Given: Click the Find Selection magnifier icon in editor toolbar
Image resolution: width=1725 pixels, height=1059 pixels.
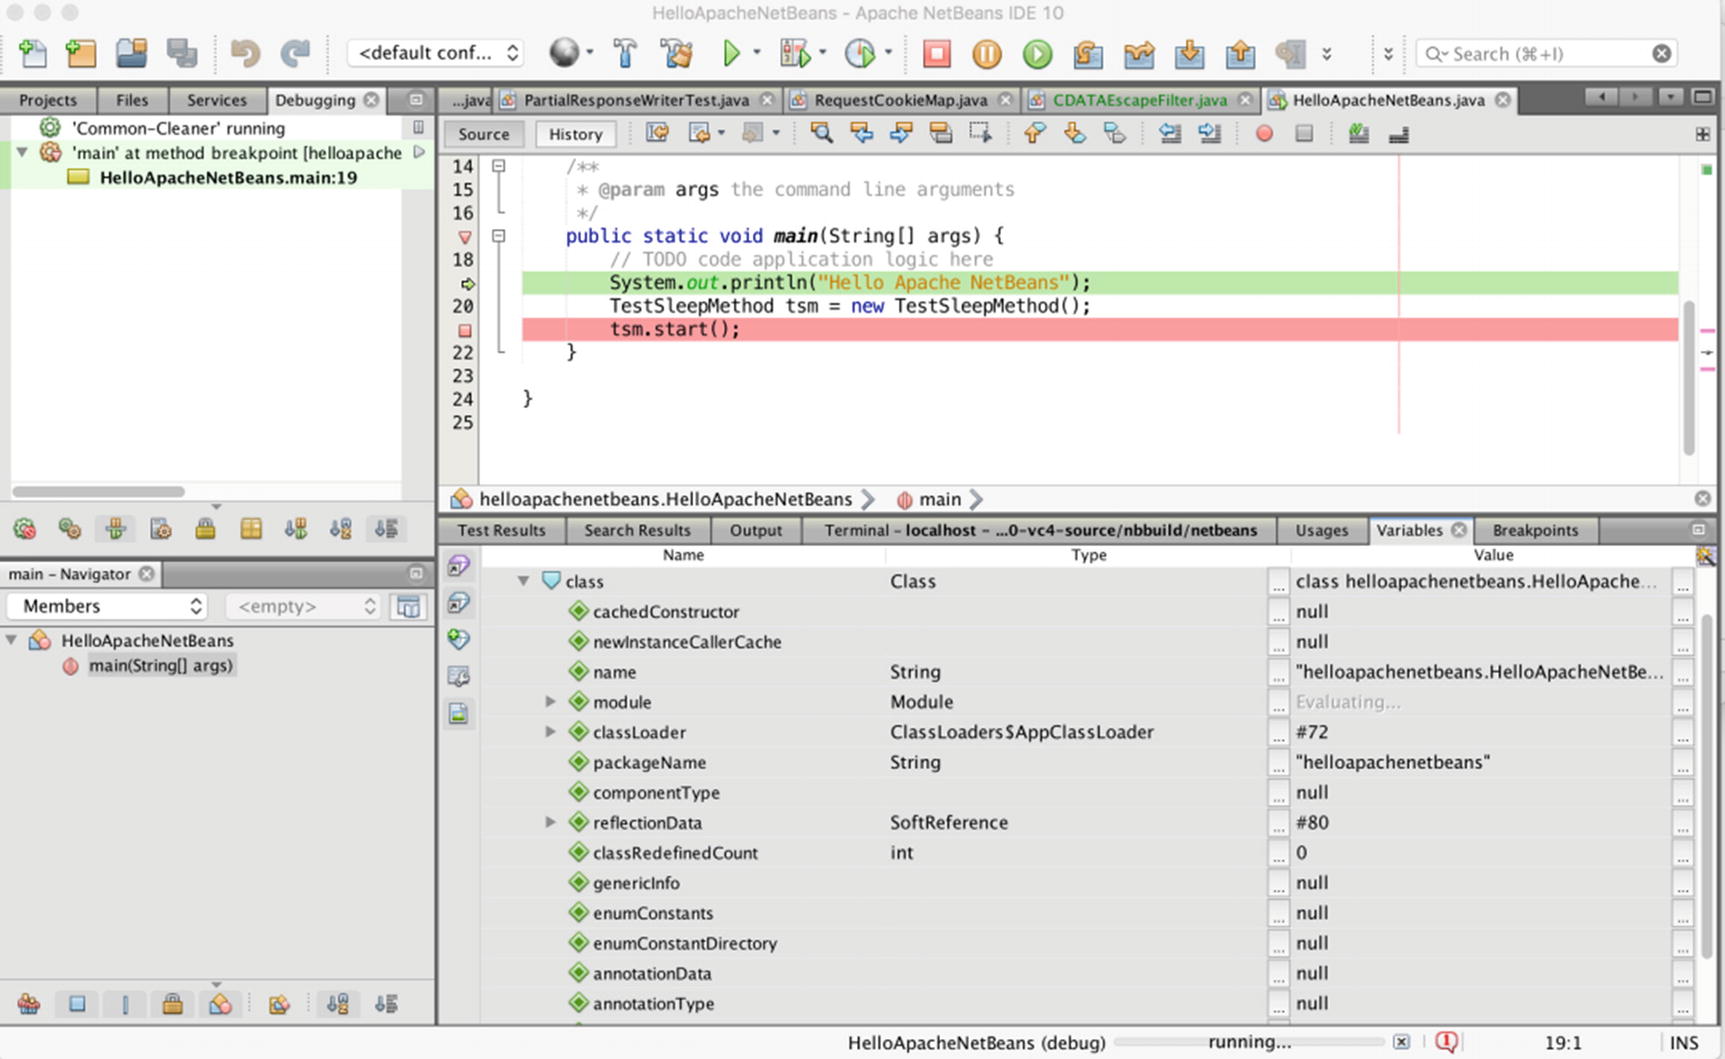Looking at the screenshot, I should [x=821, y=133].
